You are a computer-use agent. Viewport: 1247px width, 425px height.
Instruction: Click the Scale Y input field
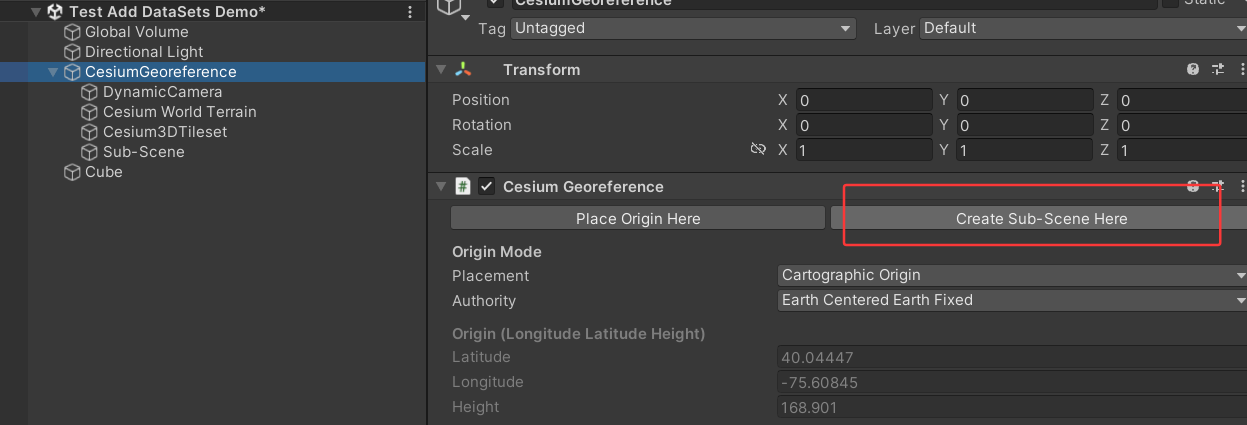(1025, 150)
